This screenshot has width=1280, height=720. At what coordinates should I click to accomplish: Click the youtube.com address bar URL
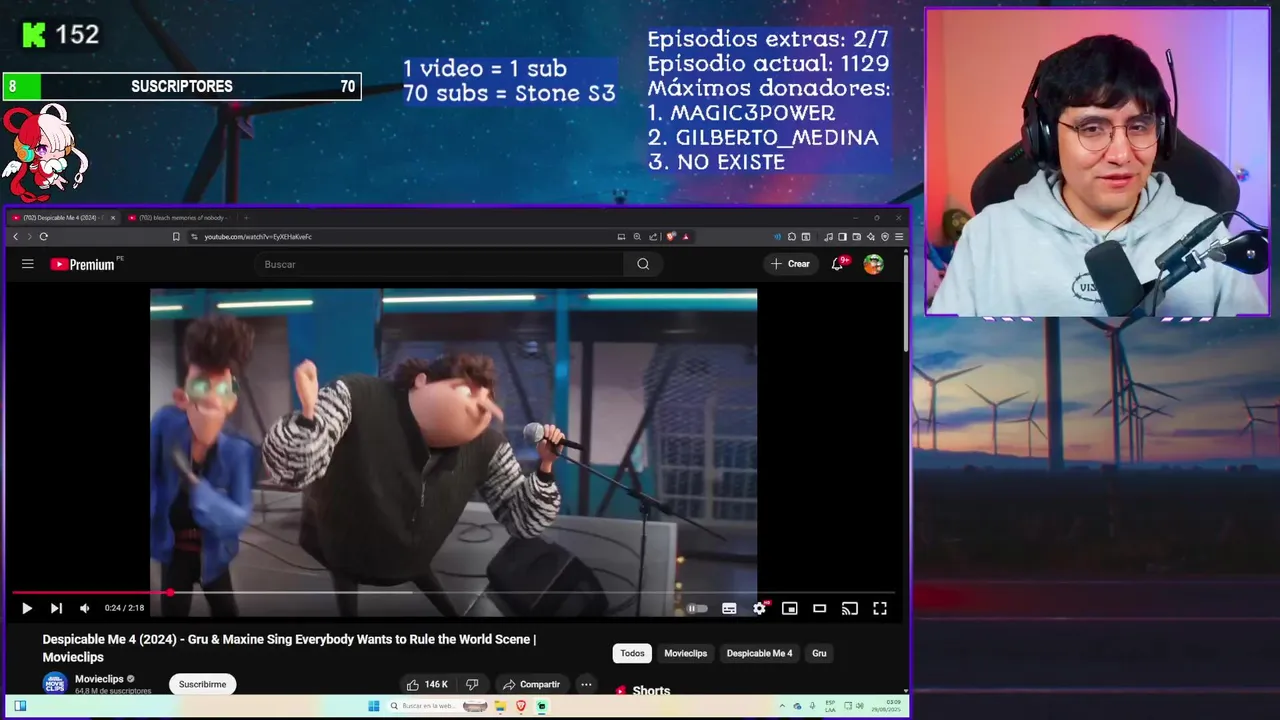point(258,237)
